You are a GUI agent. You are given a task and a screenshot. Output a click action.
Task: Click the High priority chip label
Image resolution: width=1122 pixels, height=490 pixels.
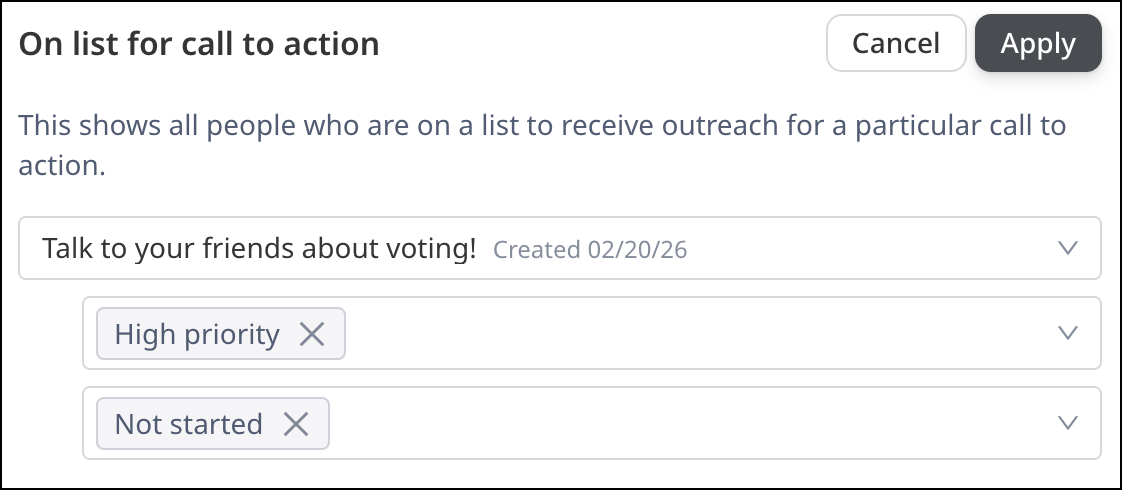point(197,334)
